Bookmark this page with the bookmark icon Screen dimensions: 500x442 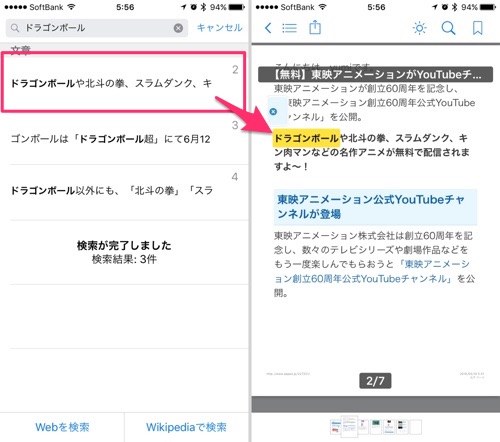[478, 28]
